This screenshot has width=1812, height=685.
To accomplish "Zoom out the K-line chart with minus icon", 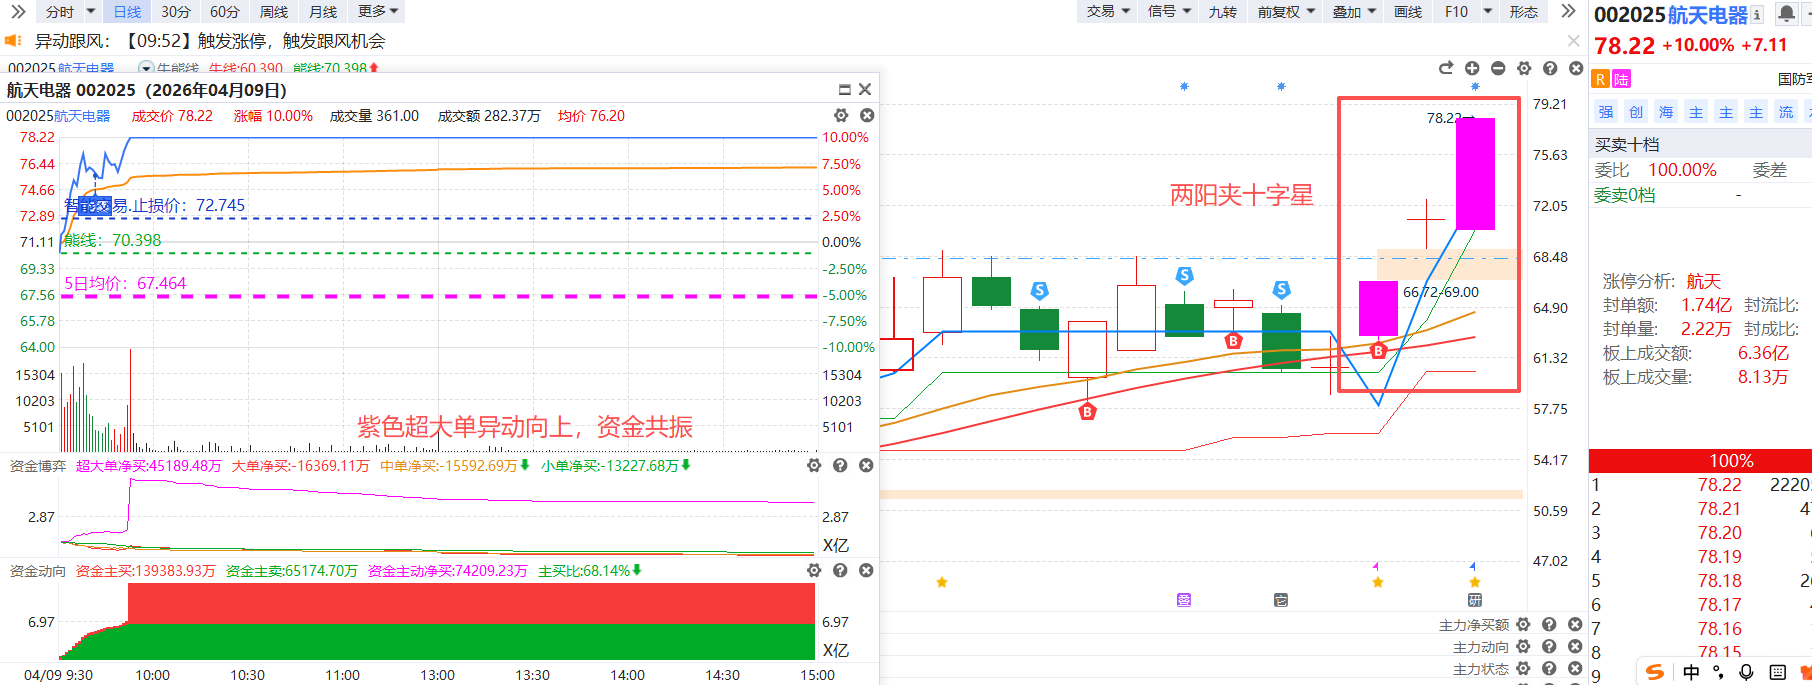I will (1498, 68).
